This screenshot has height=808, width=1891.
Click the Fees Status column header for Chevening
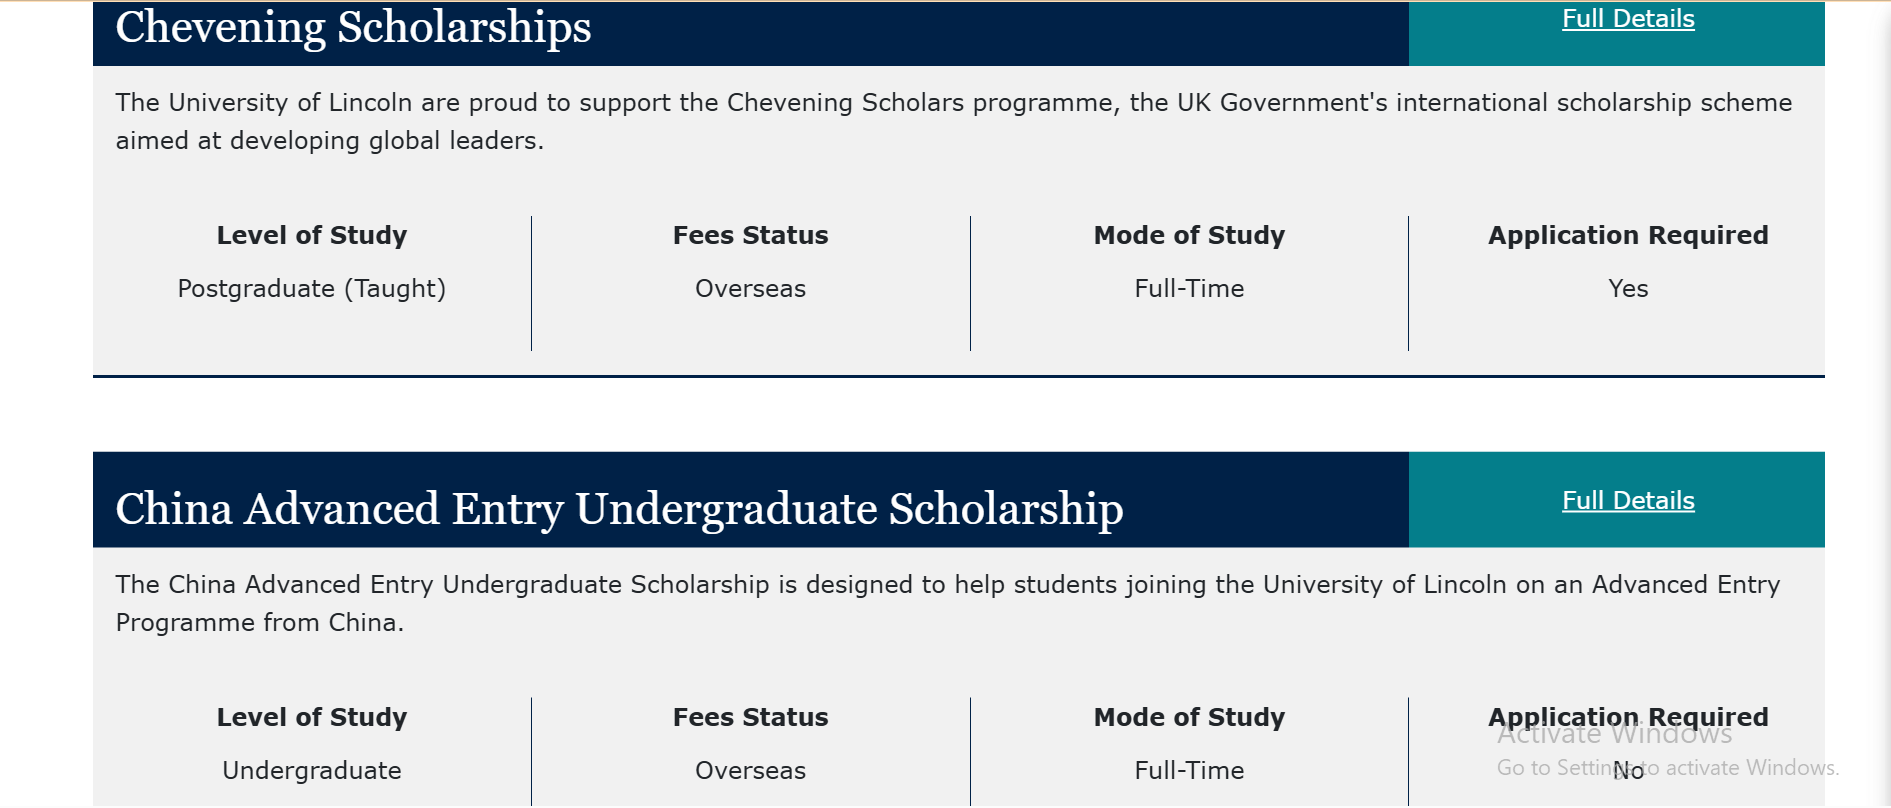[x=750, y=235]
